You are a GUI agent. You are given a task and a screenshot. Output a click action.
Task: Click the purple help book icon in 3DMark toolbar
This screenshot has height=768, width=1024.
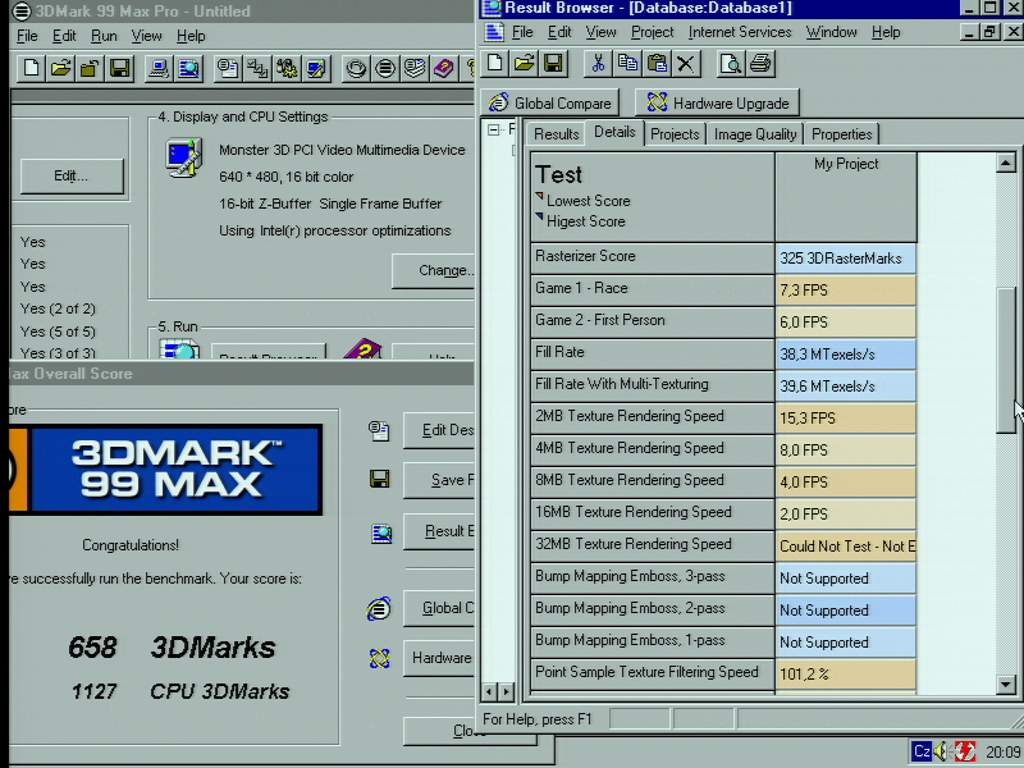(x=444, y=68)
